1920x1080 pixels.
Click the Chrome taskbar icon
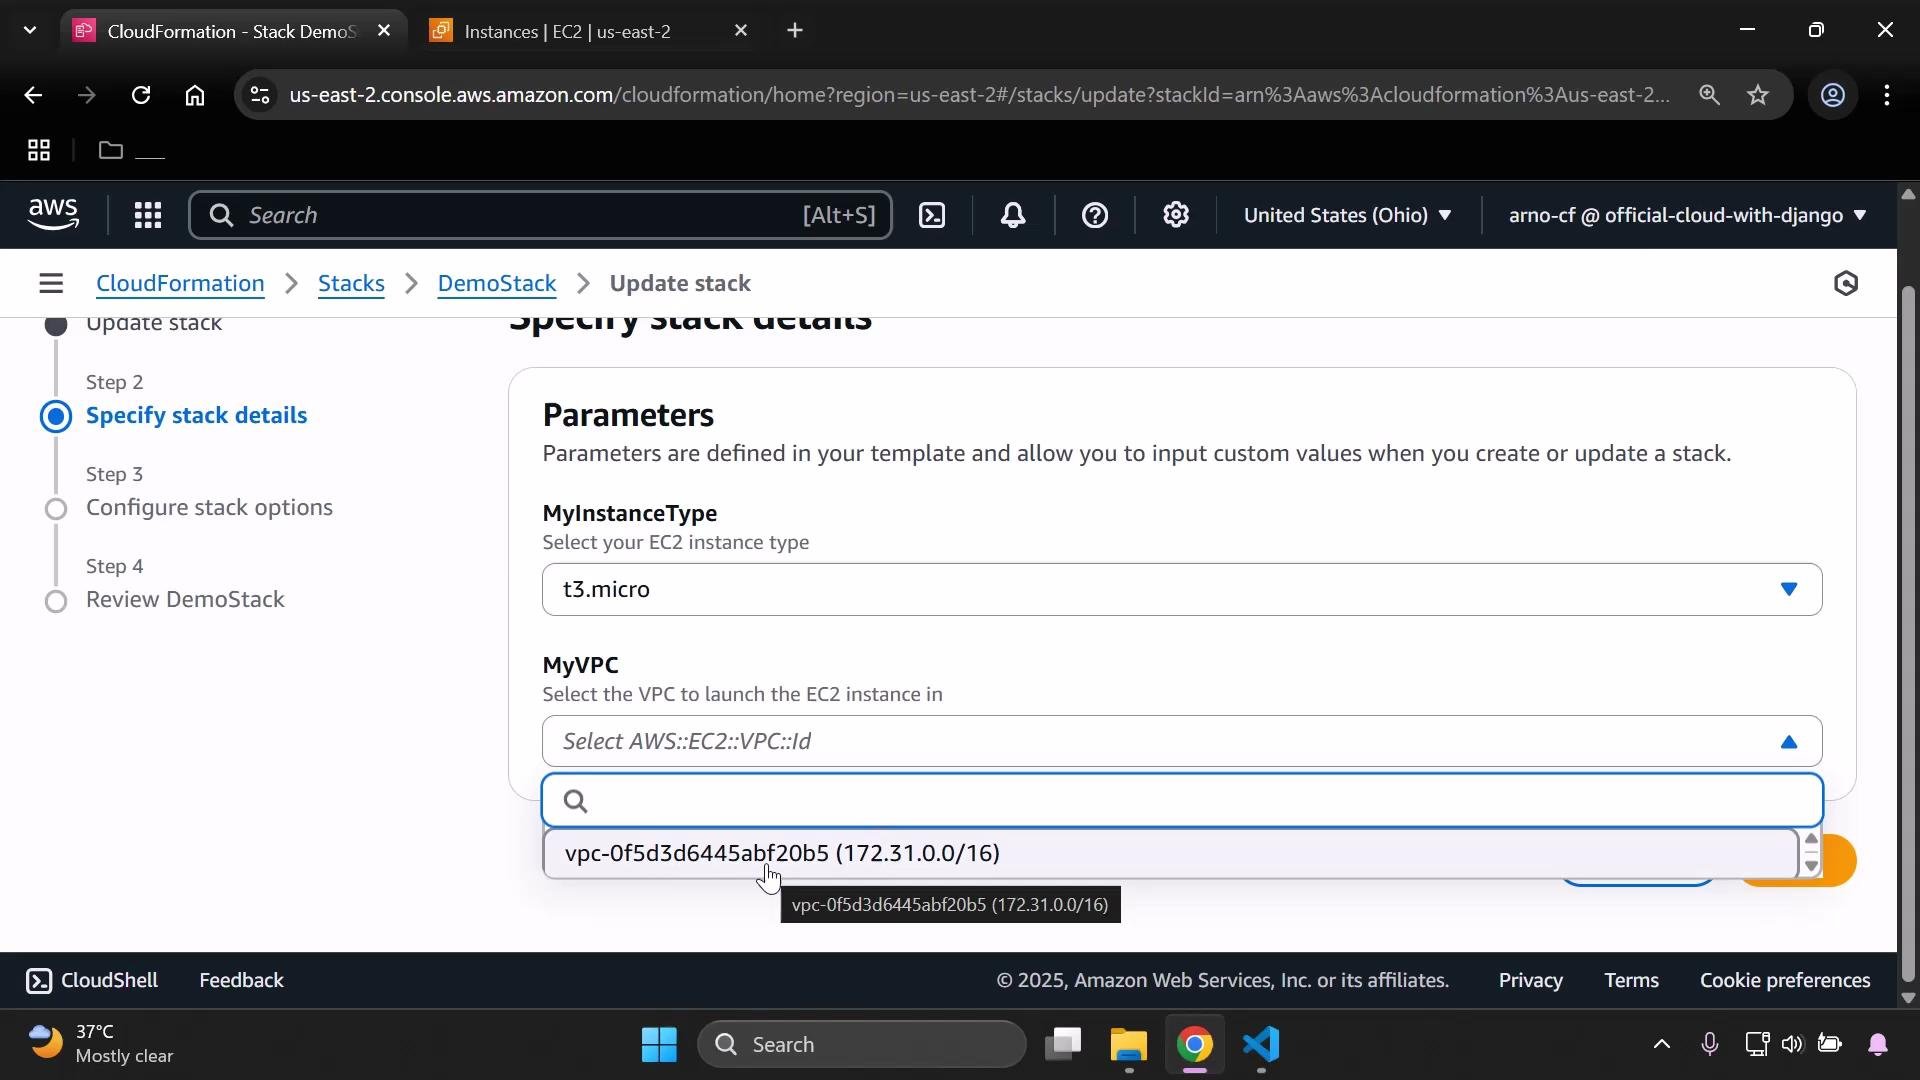click(1195, 1045)
